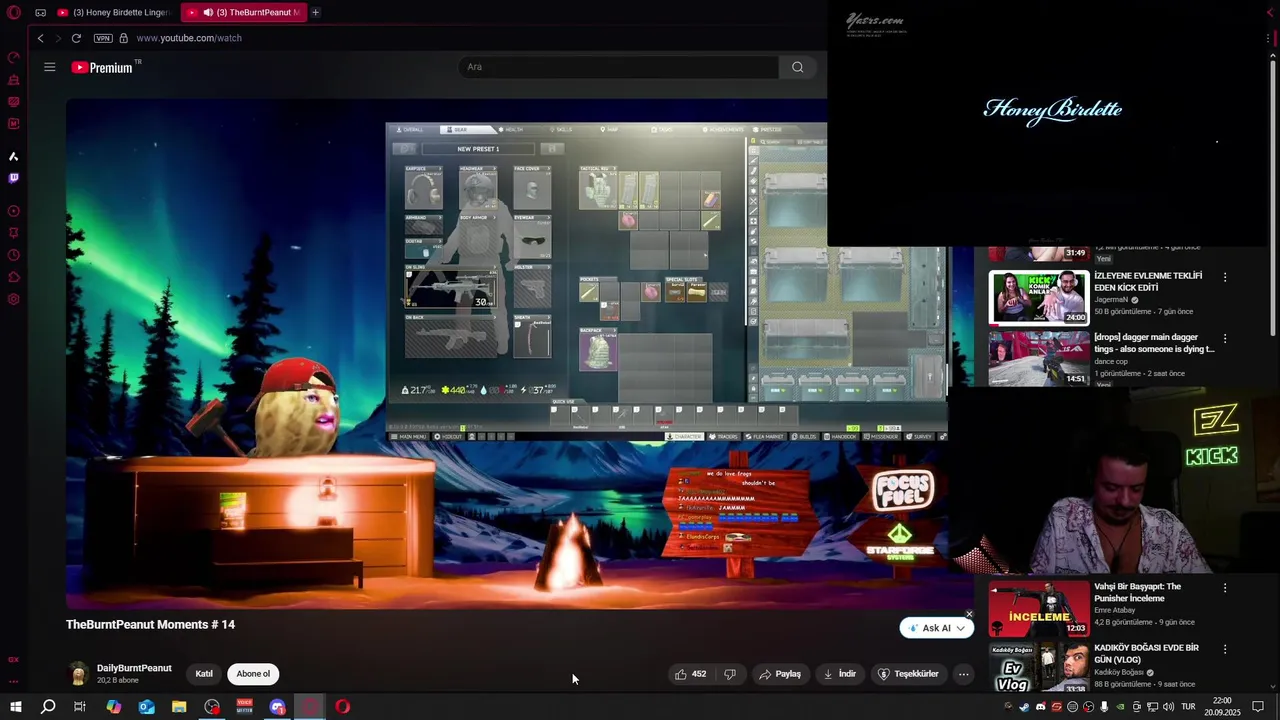Click the Abone ol subscribe button
This screenshot has height=720, width=1280.
[253, 674]
